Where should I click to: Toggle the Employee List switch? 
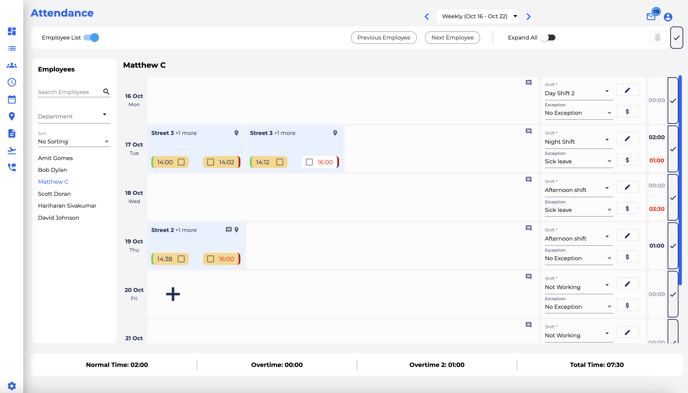click(92, 37)
